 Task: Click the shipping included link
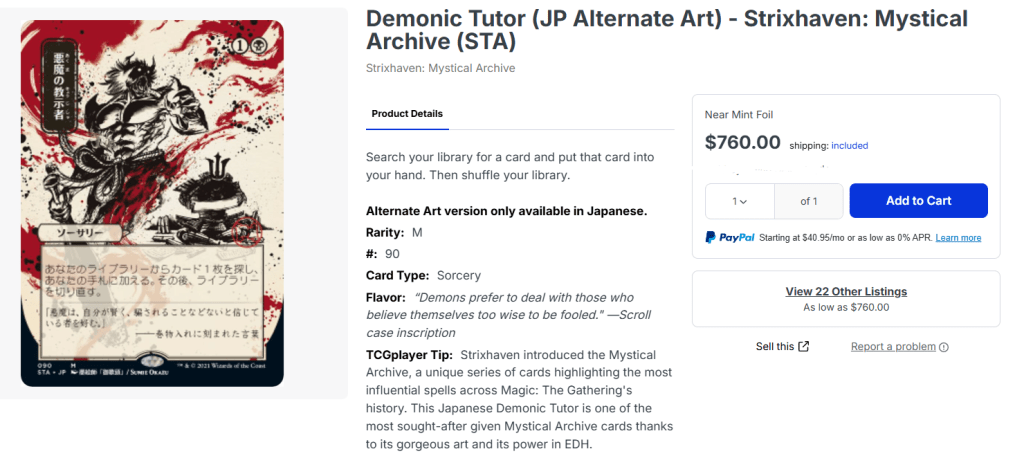click(x=849, y=146)
